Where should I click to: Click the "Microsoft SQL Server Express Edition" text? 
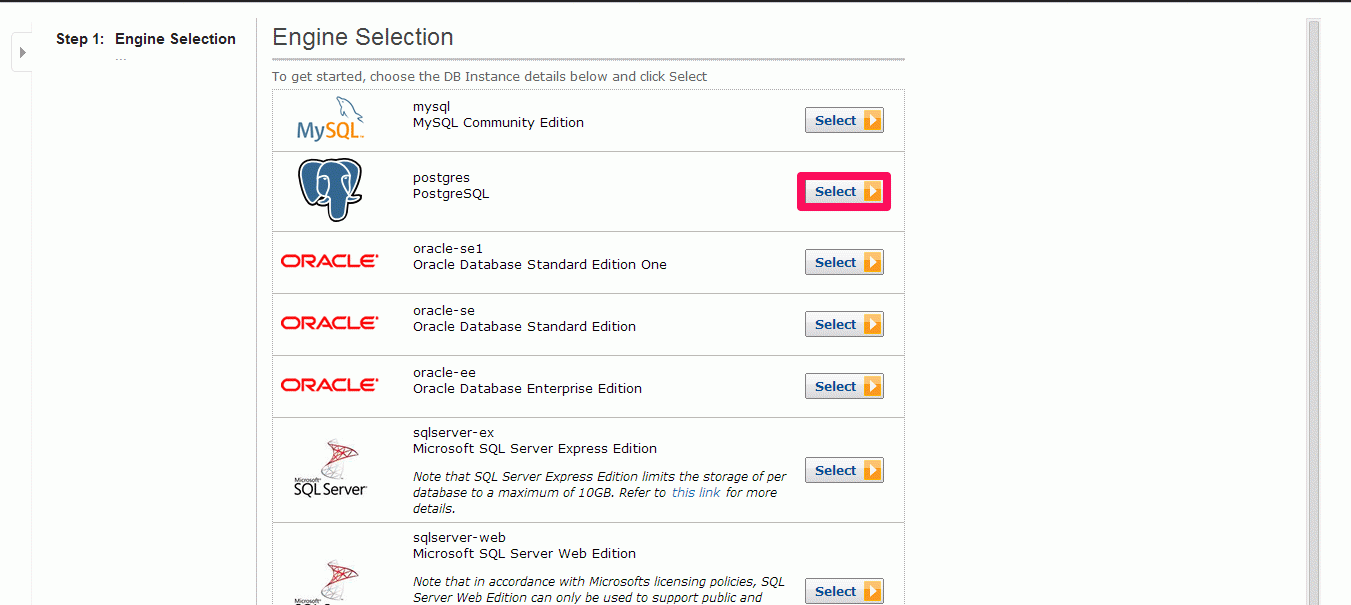pyautogui.click(x=535, y=449)
